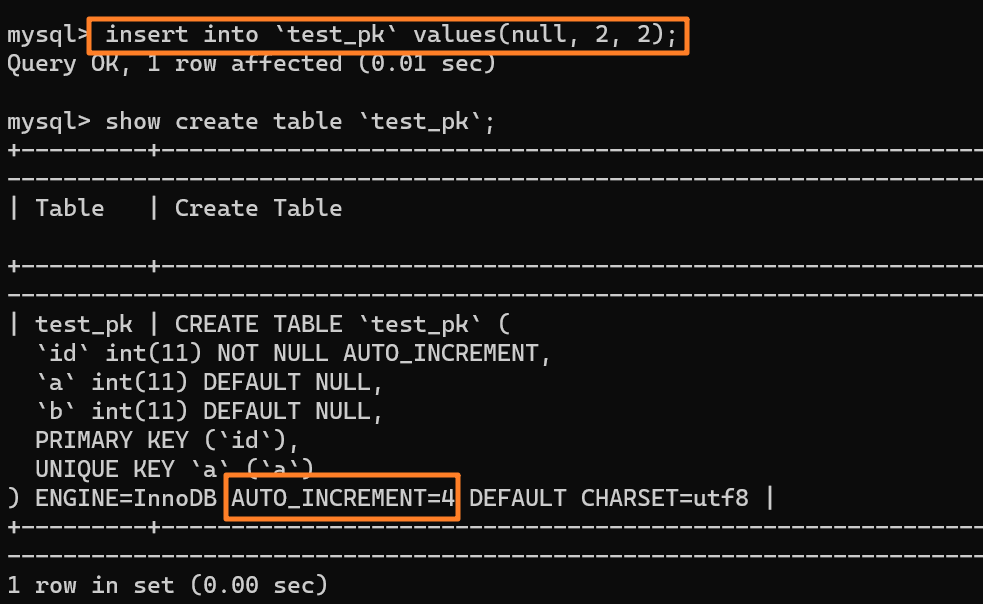This screenshot has width=983, height=604.
Task: Click the `a` int(11) DEFAULT NULL line
Action: (x=209, y=382)
